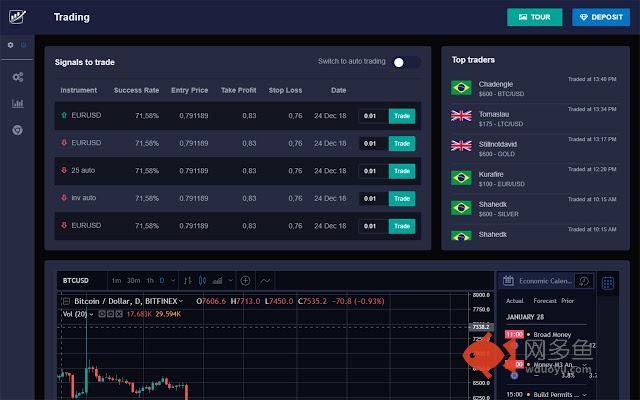This screenshot has width=640, height=400.
Task: Click the BTCUSD symbol input field
Action: pyautogui.click(x=80, y=280)
